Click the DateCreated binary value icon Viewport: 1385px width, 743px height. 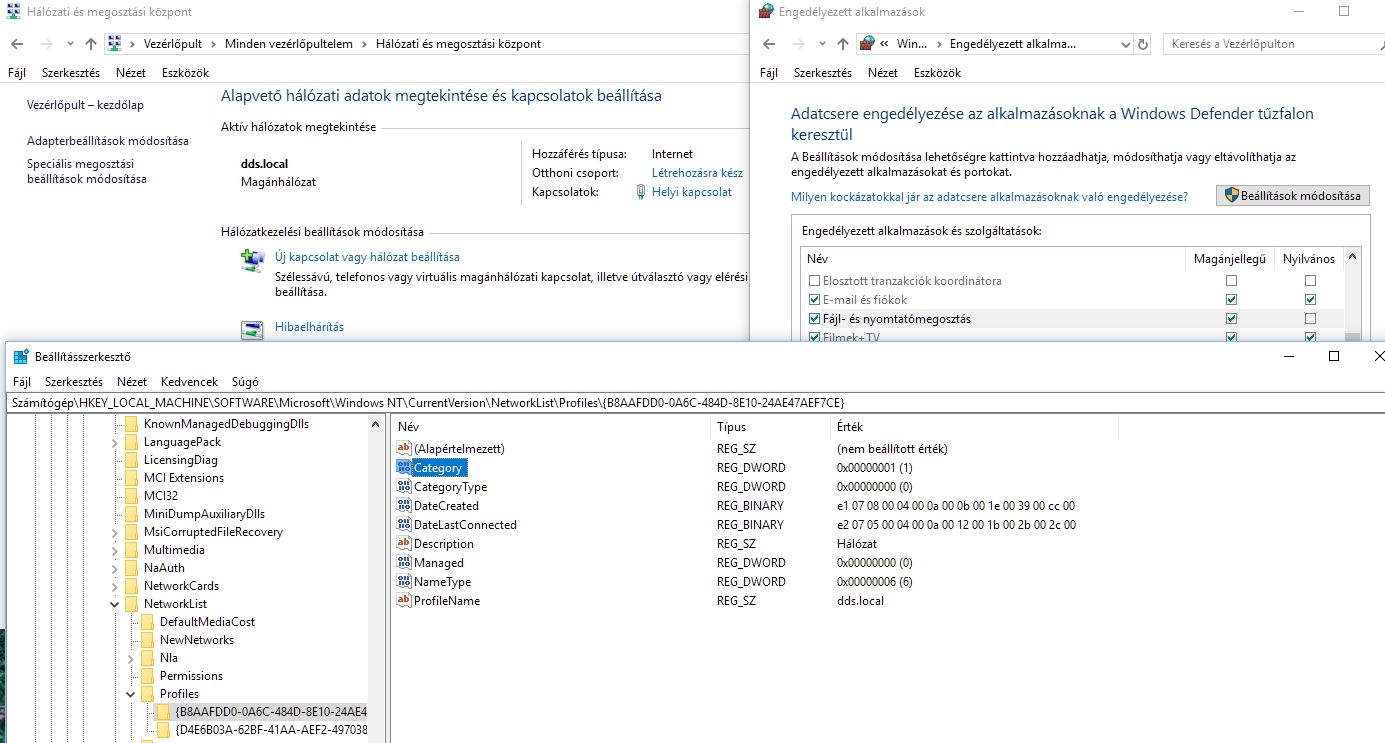coord(404,506)
